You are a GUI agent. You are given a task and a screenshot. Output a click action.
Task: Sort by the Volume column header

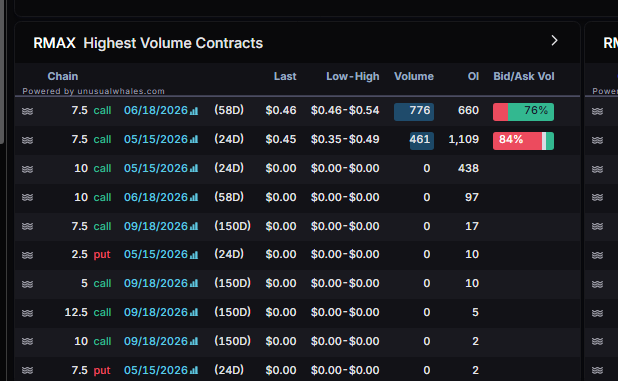pos(414,76)
